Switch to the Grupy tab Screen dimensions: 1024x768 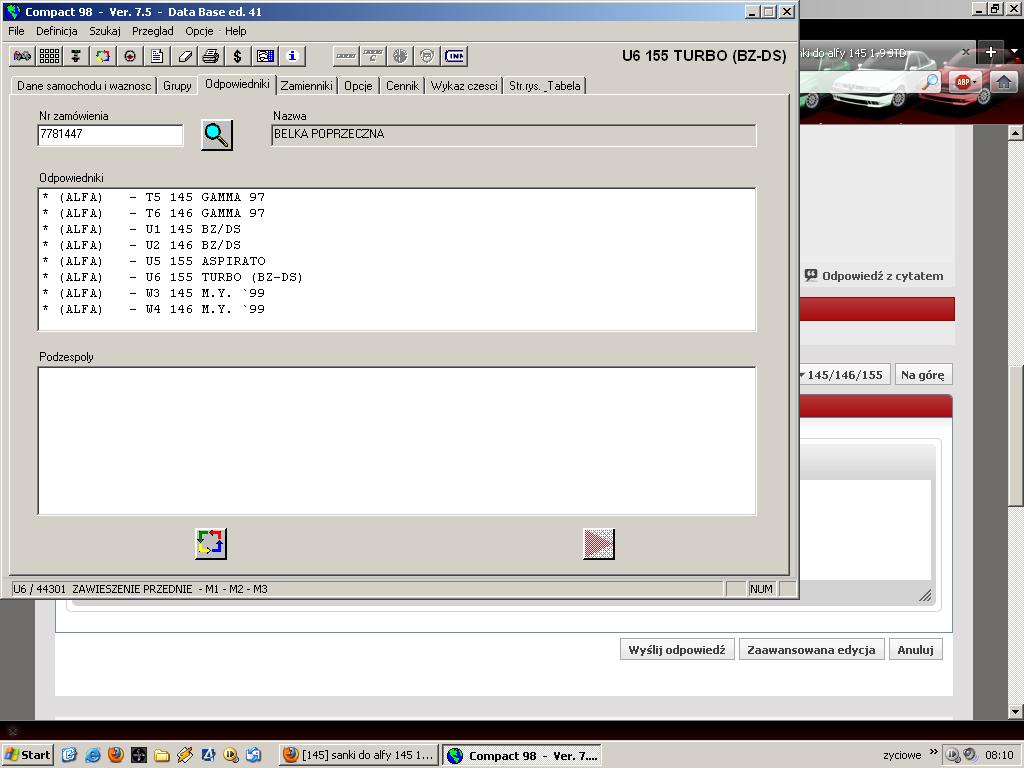[x=177, y=86]
